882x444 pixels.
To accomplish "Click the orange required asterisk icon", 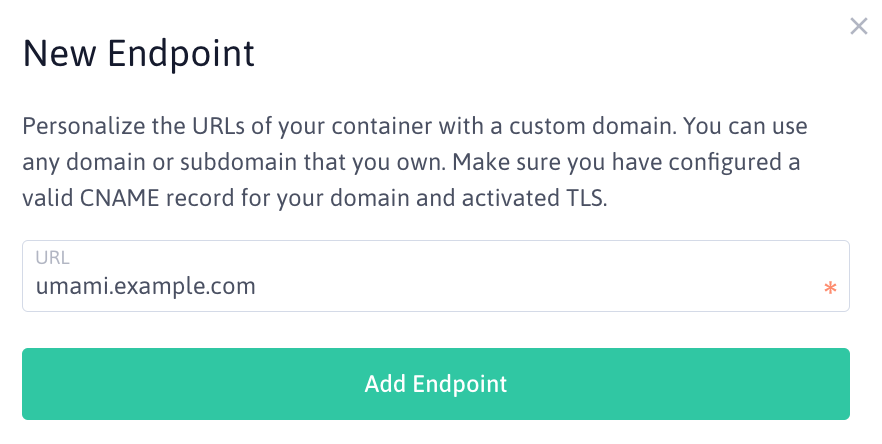I will coord(830,288).
